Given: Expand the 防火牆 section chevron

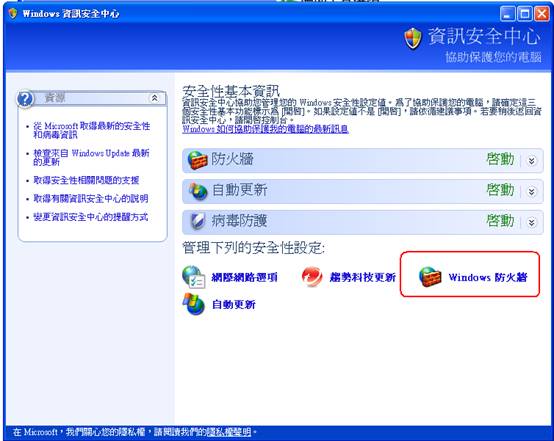Looking at the screenshot, I should coord(531,161).
